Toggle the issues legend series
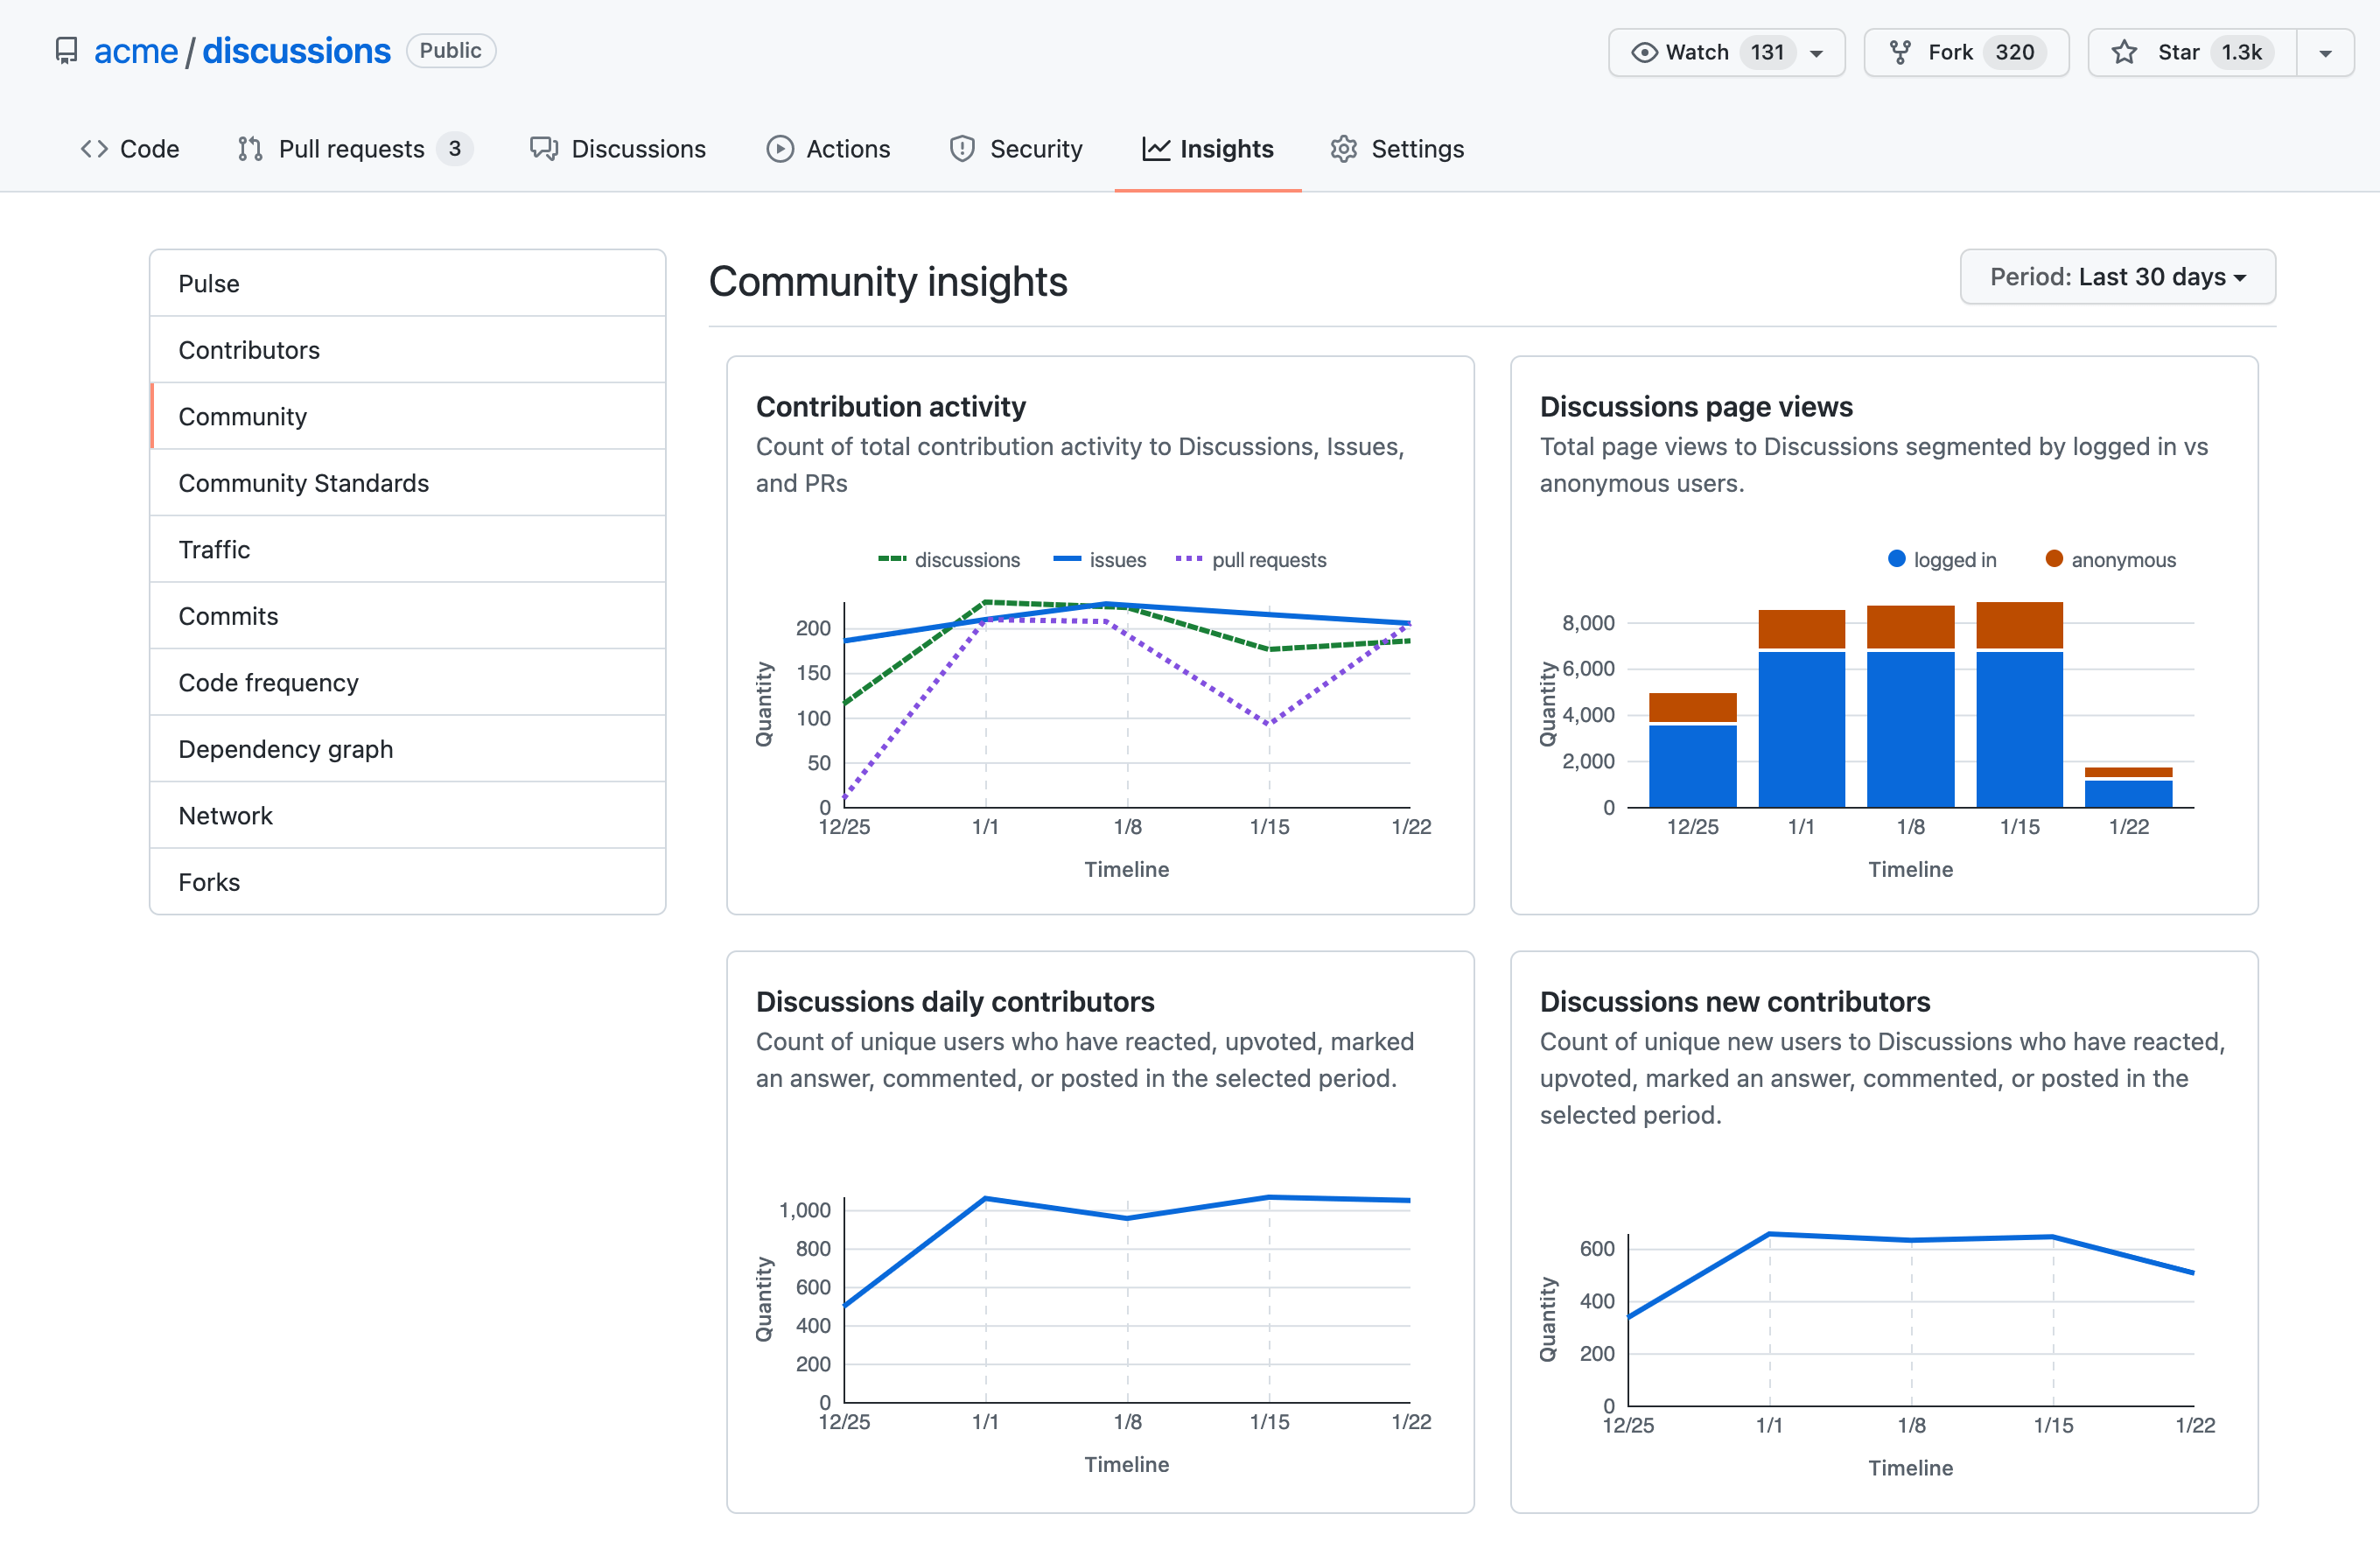Viewport: 2380px width, 1549px height. pos(1100,560)
